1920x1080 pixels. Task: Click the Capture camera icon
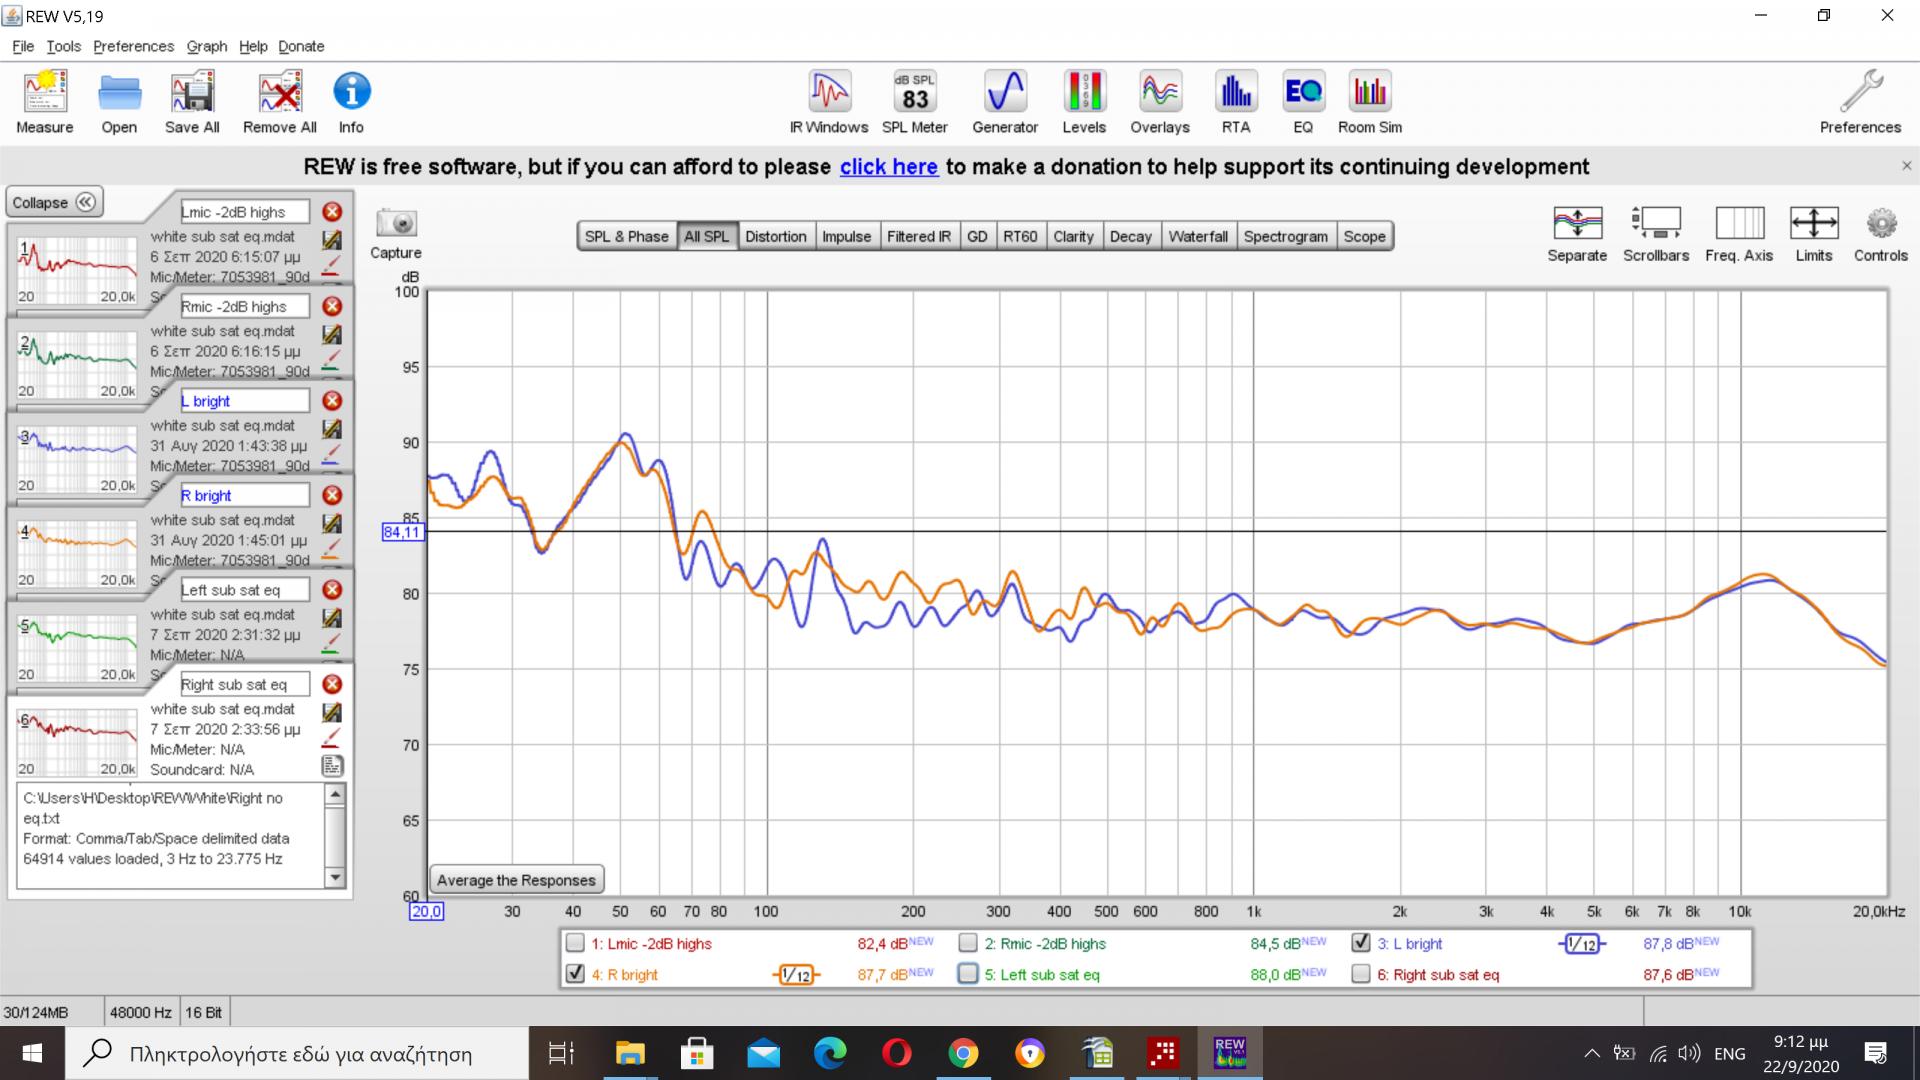tap(396, 223)
